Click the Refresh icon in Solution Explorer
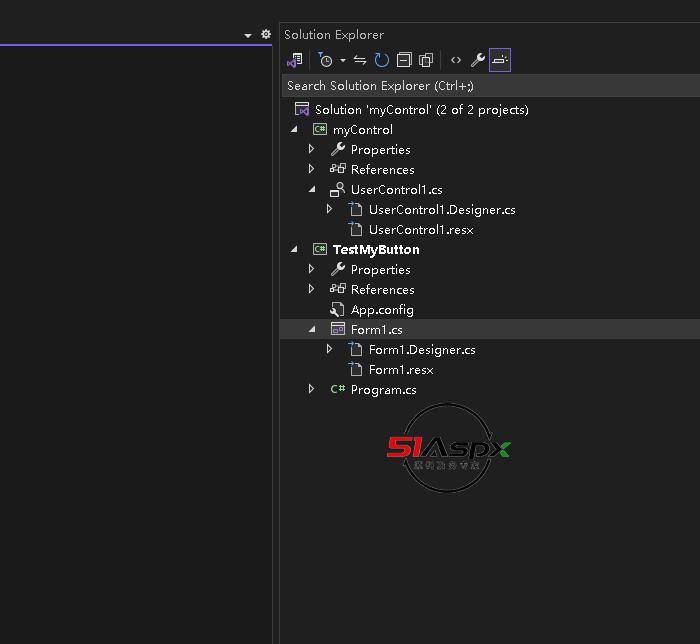The image size is (700, 644). pos(382,60)
